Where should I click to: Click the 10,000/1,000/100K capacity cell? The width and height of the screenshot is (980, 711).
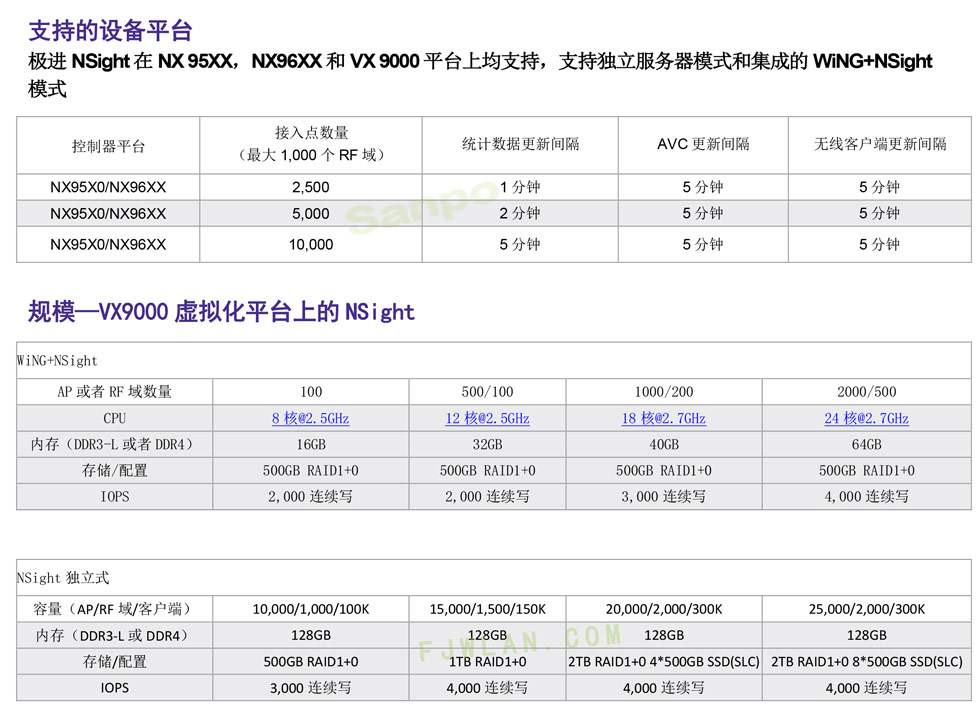[311, 609]
